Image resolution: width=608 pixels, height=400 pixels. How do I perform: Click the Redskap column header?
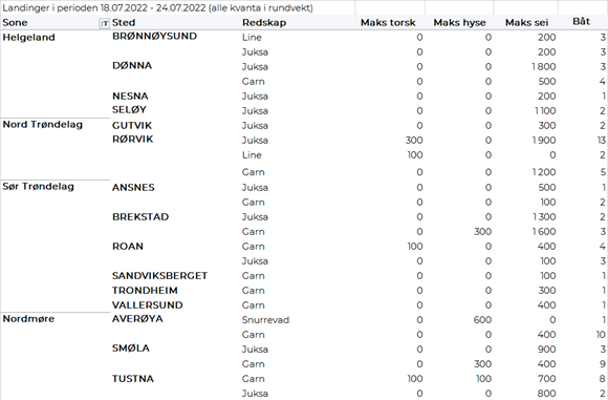click(261, 22)
